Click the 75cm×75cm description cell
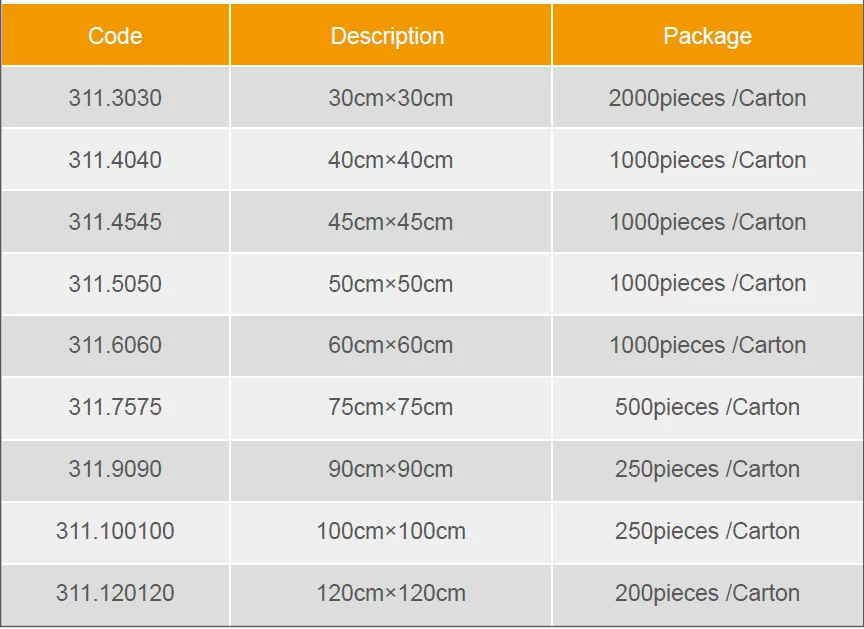Viewport: 864px width, 629px height. point(391,407)
